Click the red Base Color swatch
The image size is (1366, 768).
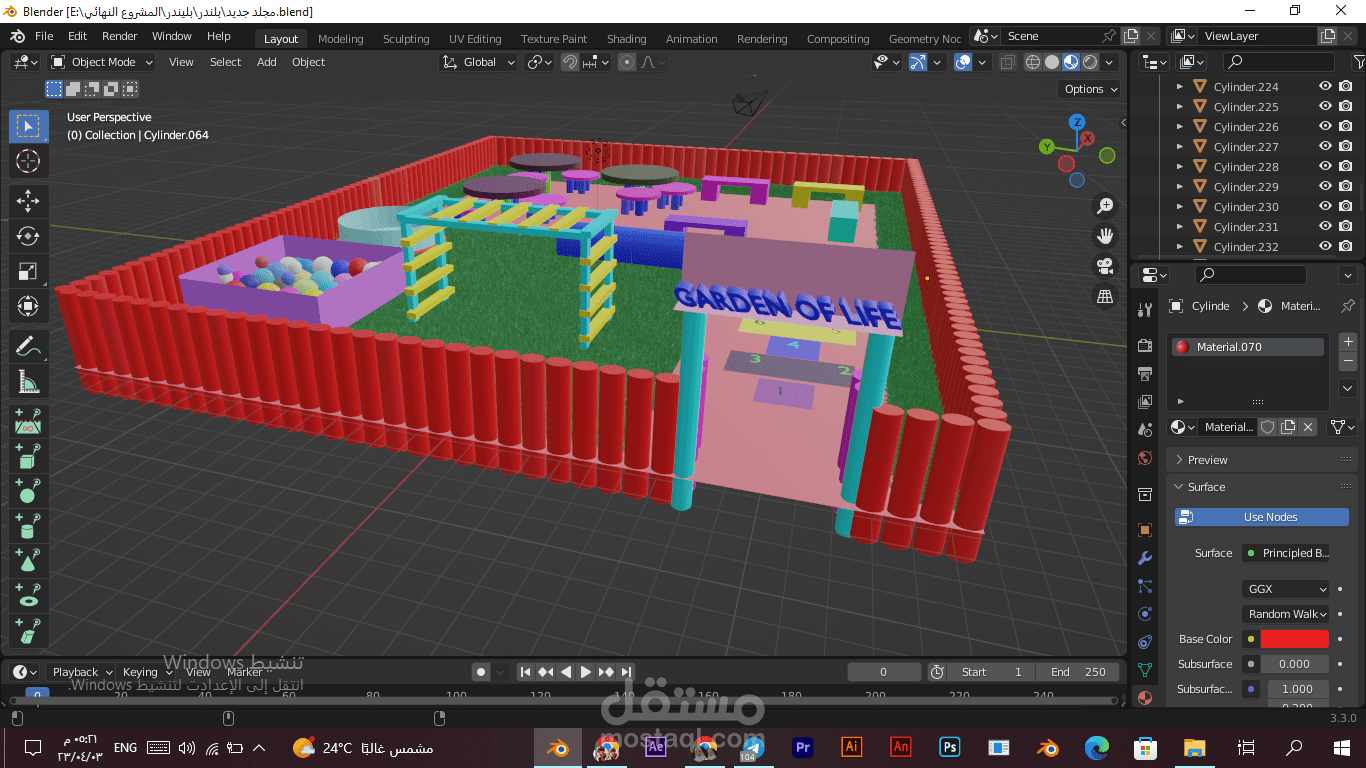[x=1295, y=639]
